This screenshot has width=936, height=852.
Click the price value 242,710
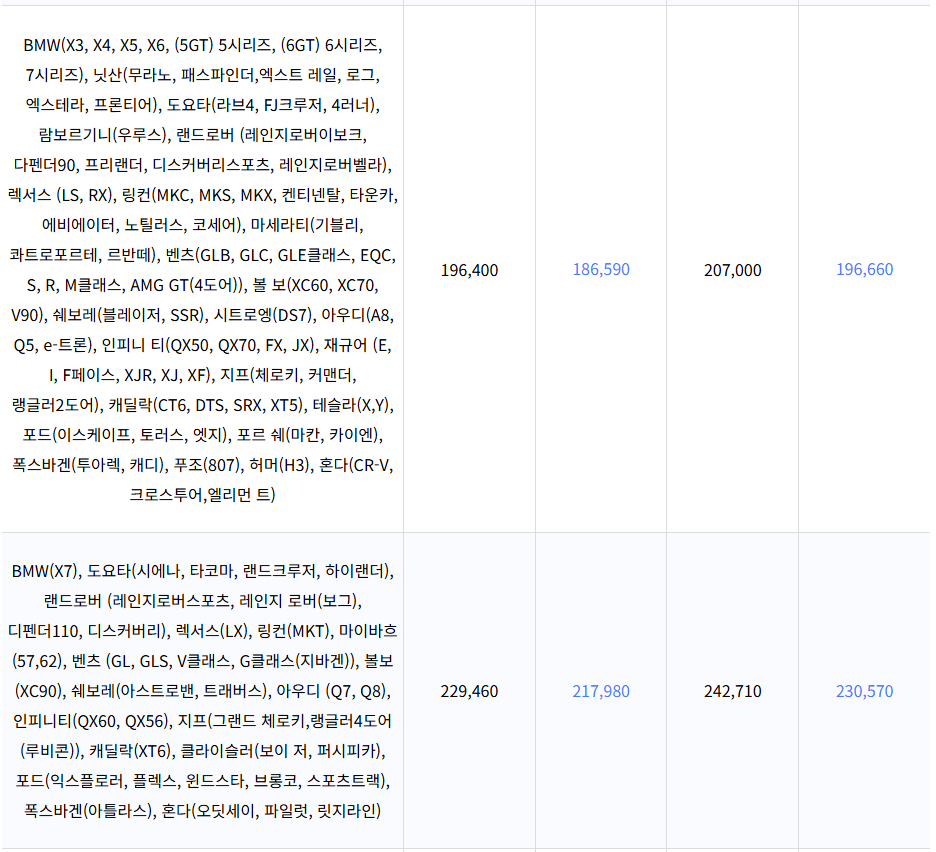click(x=732, y=692)
